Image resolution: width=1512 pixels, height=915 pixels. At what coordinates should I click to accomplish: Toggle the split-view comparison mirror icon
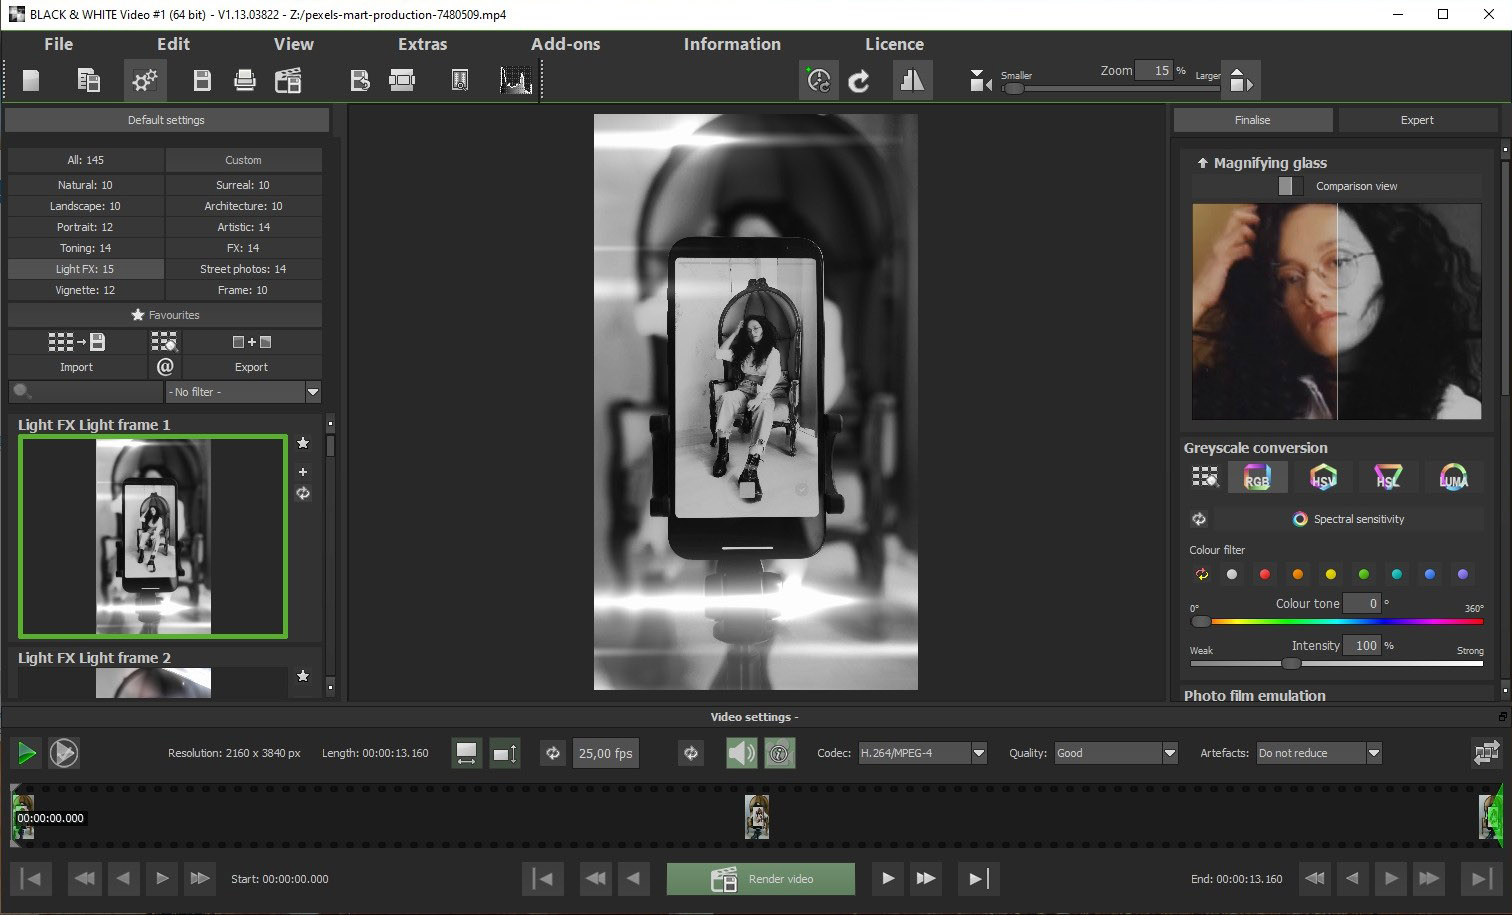pos(912,81)
